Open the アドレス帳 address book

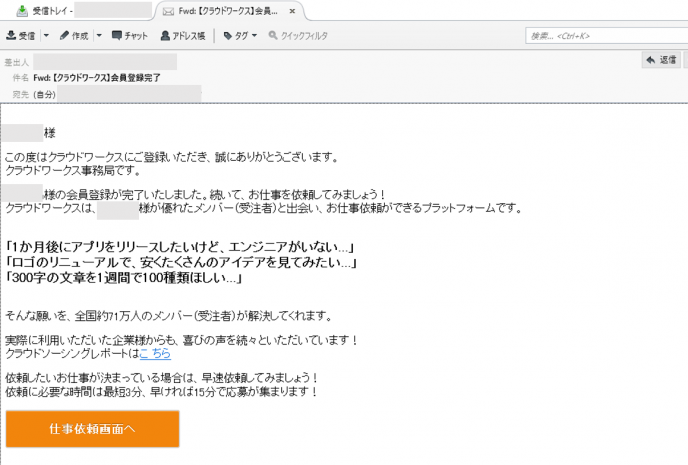pyautogui.click(x=183, y=36)
